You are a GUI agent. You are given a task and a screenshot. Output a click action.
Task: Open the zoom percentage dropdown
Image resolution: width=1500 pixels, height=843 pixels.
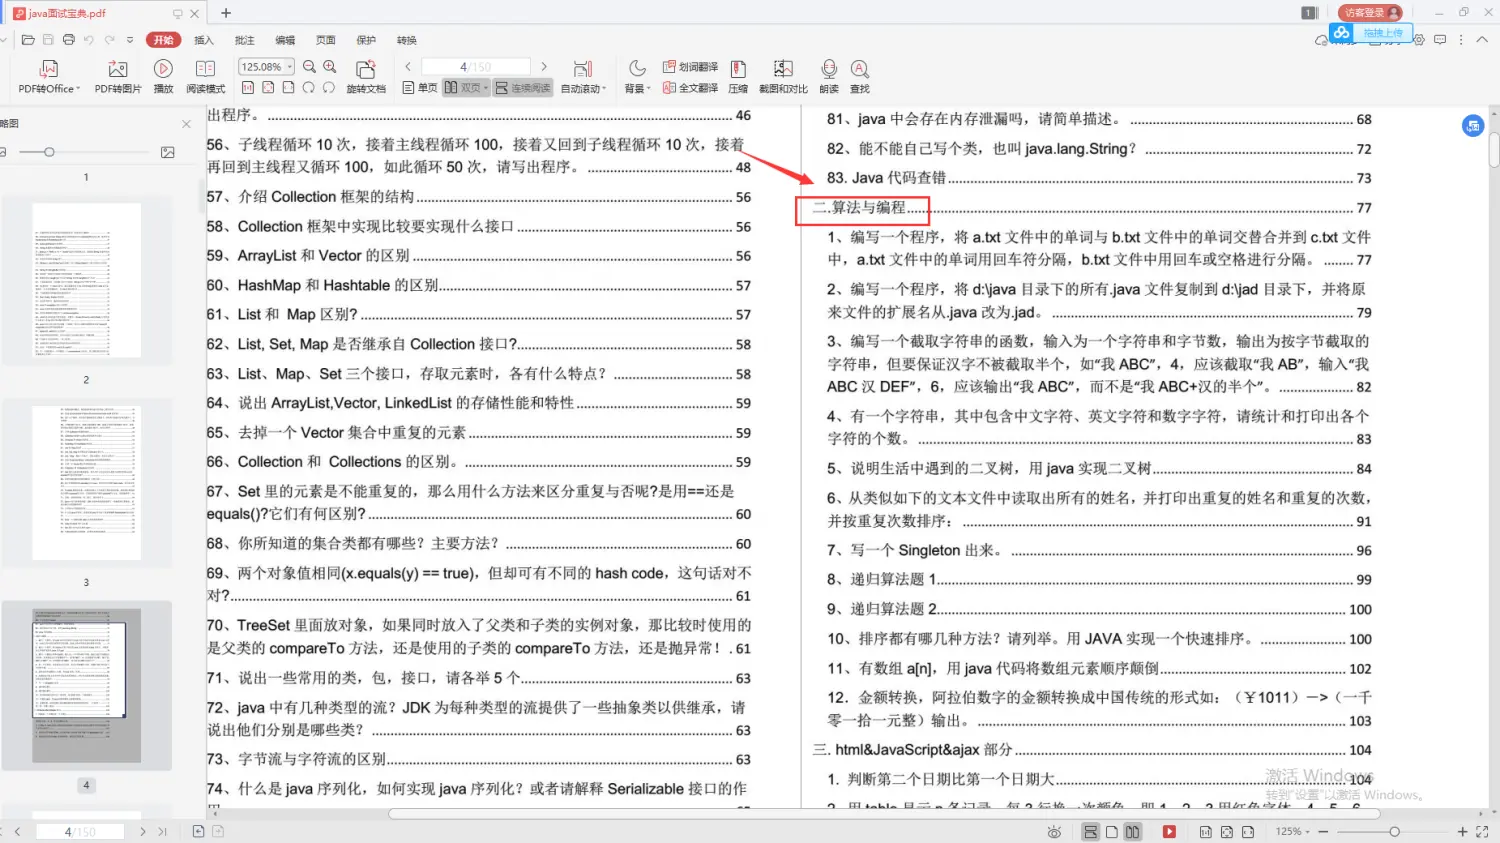[x=264, y=66]
